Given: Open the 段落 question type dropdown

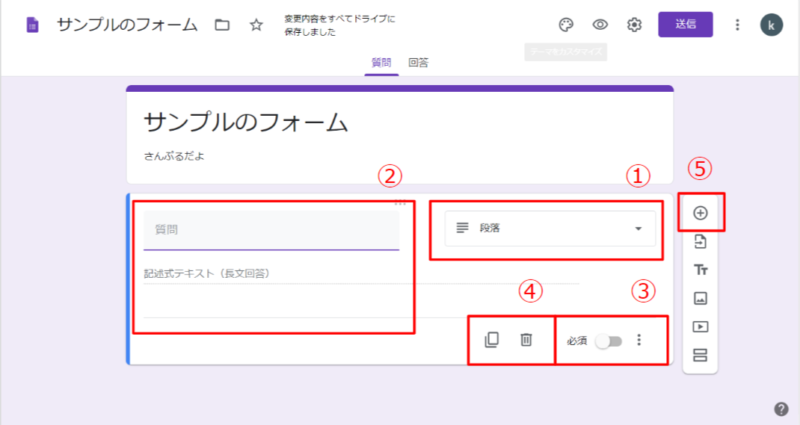Looking at the screenshot, I should click(x=547, y=228).
